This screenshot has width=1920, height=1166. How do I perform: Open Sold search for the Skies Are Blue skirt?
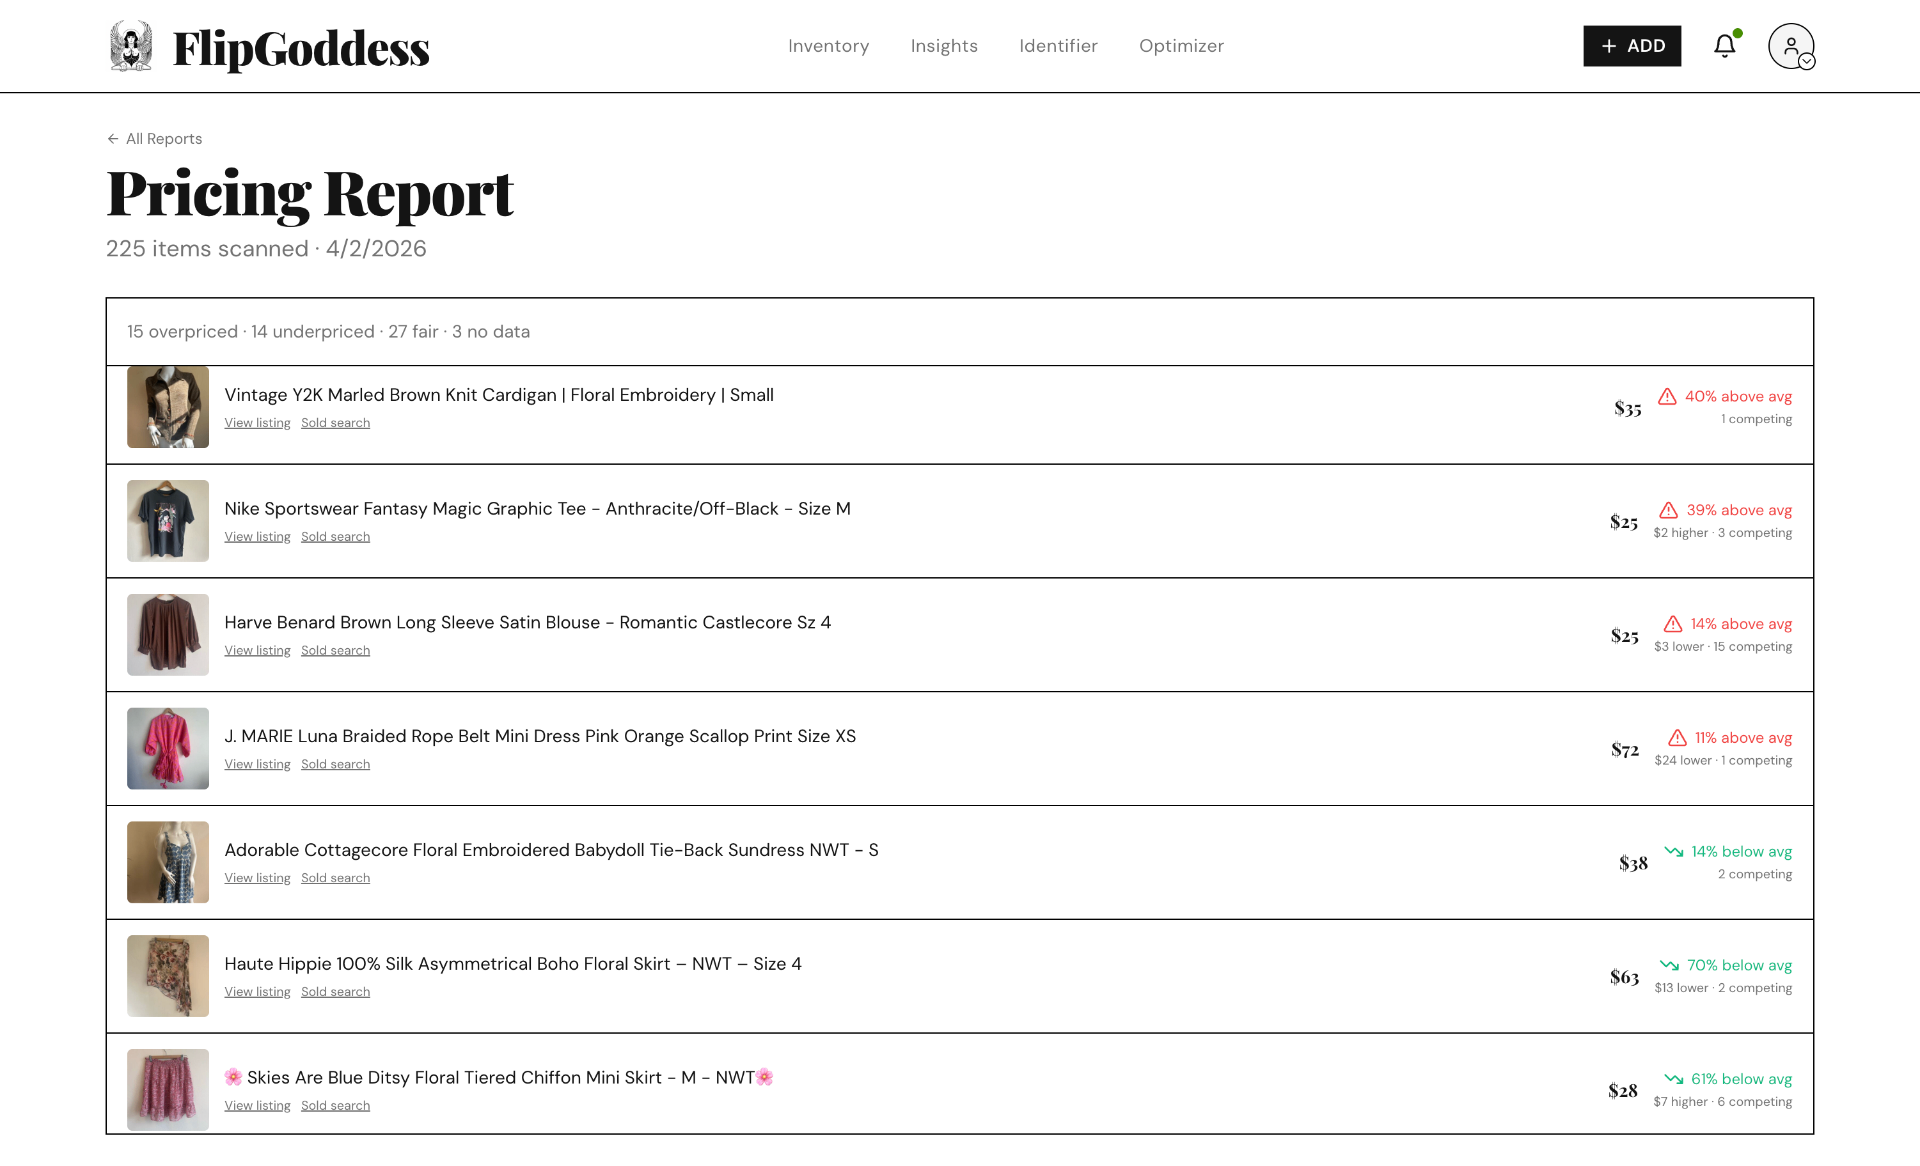click(335, 1106)
